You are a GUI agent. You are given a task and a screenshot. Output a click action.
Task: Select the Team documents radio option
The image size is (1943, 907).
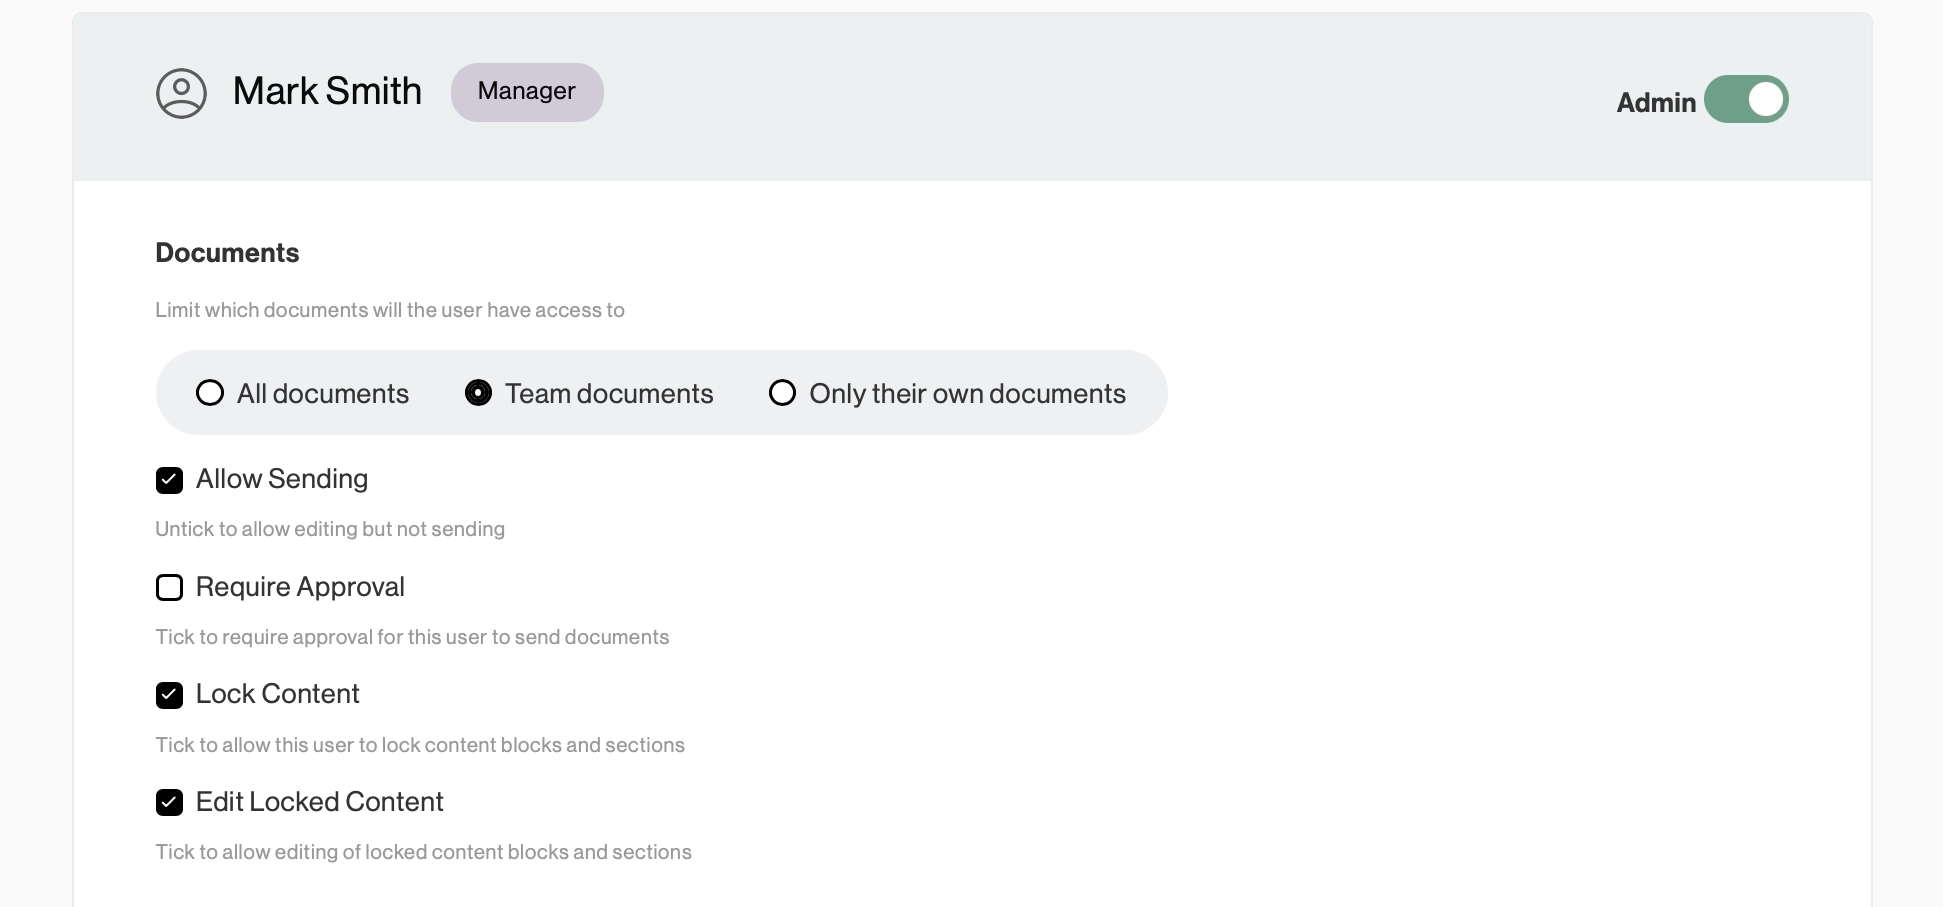click(x=478, y=393)
